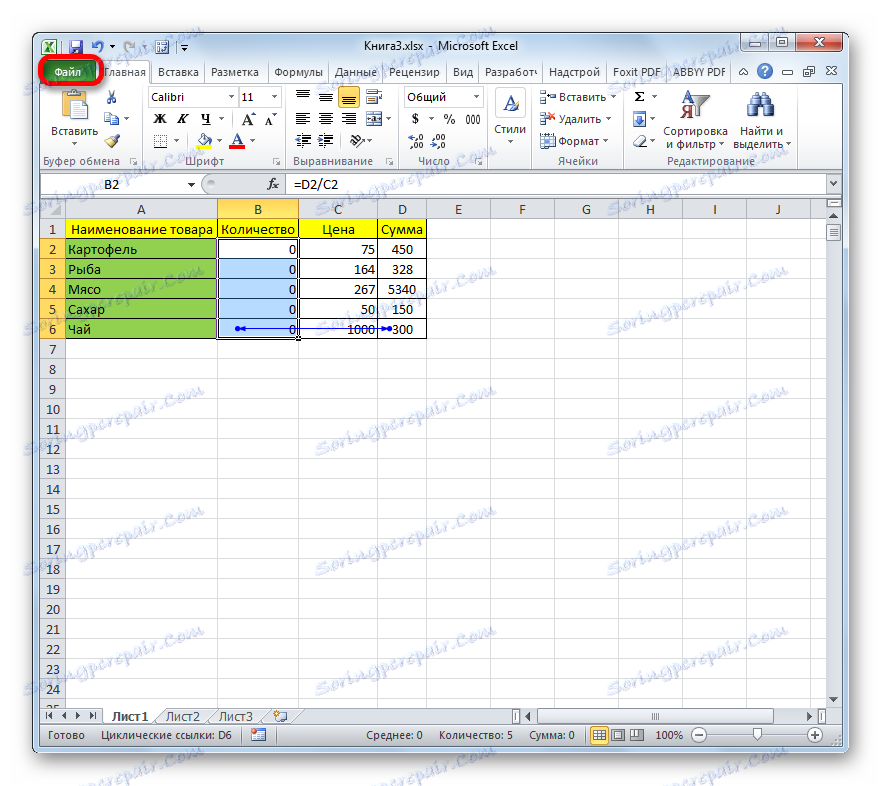Switch to the Вставка ribbon tab
Image resolution: width=882 pixels, height=786 pixels.
tap(178, 72)
